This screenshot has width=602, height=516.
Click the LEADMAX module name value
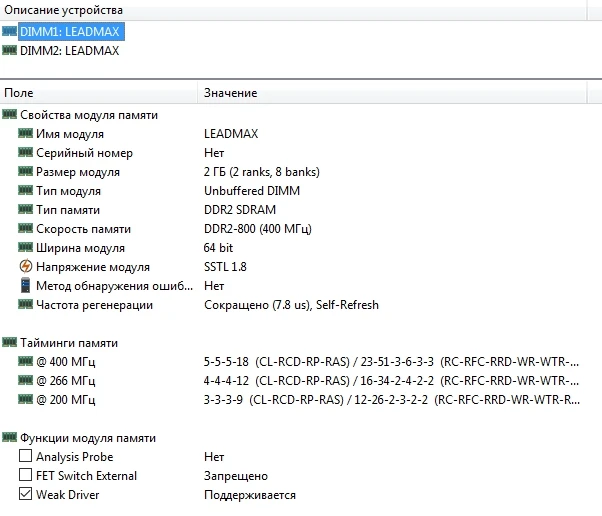(x=231, y=134)
